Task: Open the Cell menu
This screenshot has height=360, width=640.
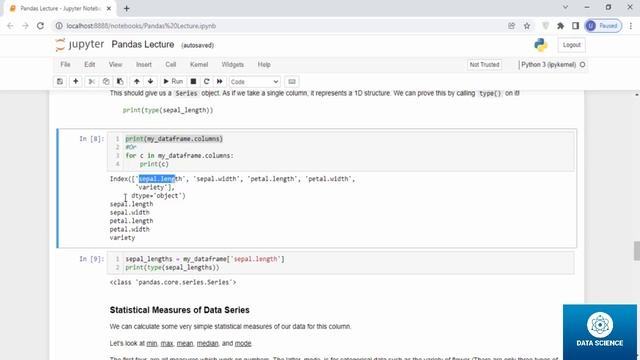Action: [171, 64]
